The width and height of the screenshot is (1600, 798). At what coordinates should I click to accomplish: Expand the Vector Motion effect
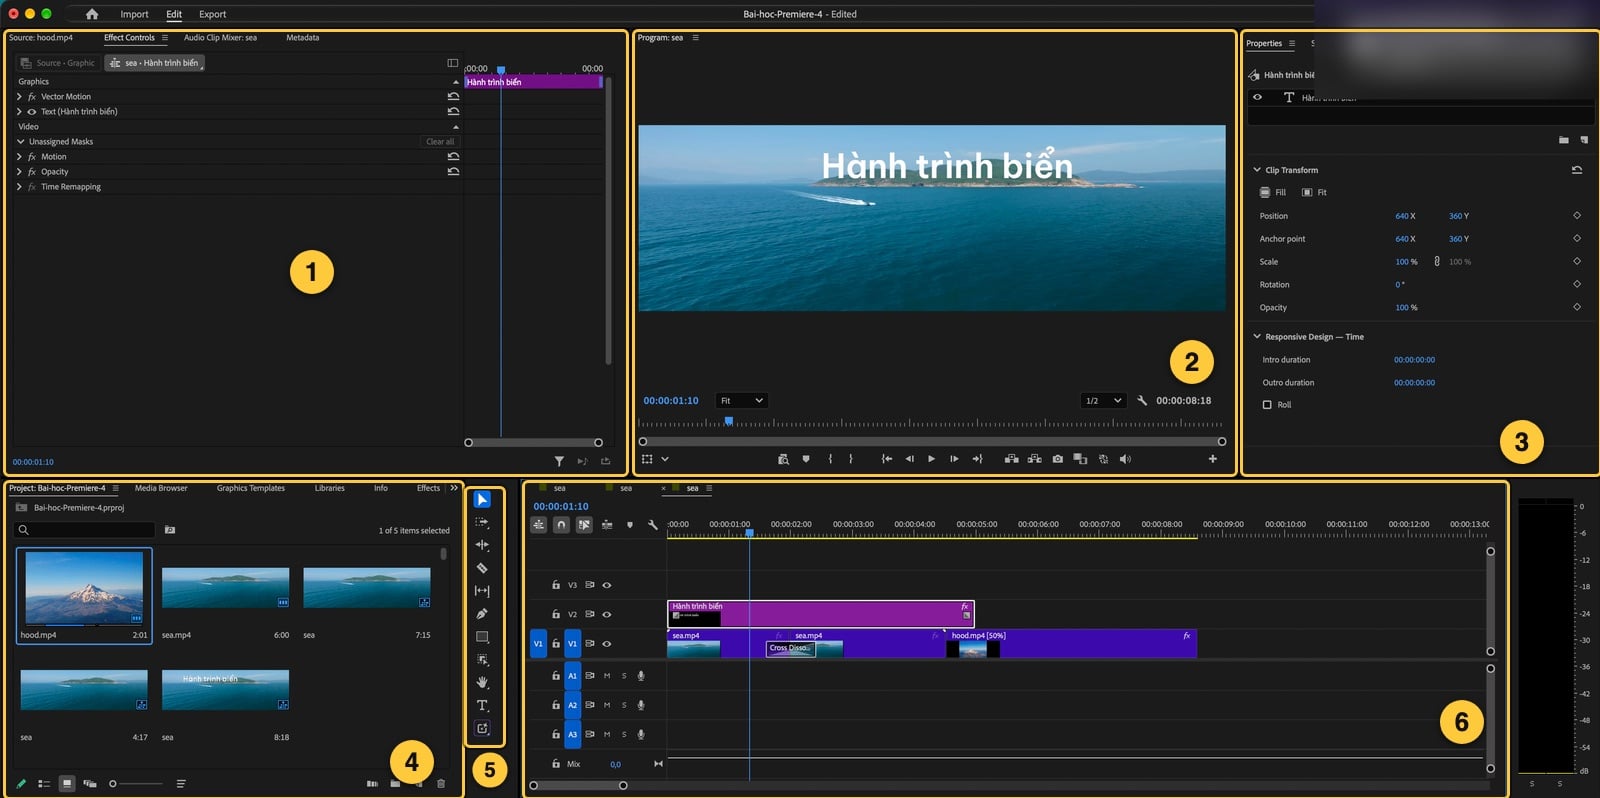click(19, 97)
